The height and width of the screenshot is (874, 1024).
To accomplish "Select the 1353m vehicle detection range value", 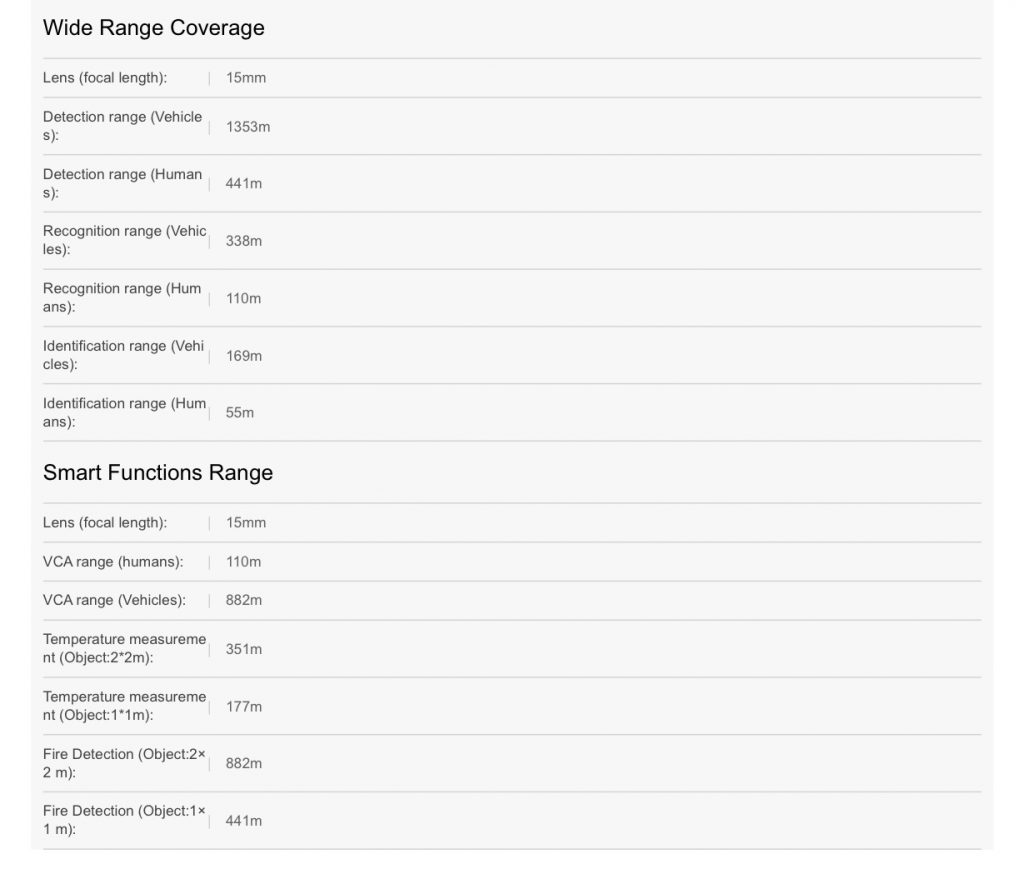I will [247, 127].
